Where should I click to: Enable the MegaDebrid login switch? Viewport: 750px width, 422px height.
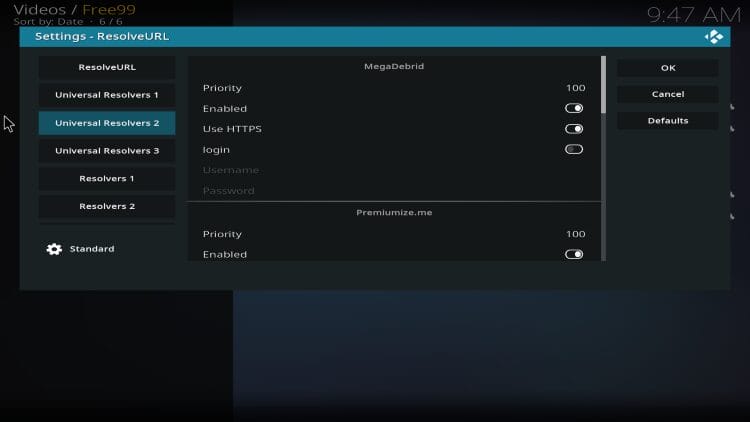pos(574,149)
